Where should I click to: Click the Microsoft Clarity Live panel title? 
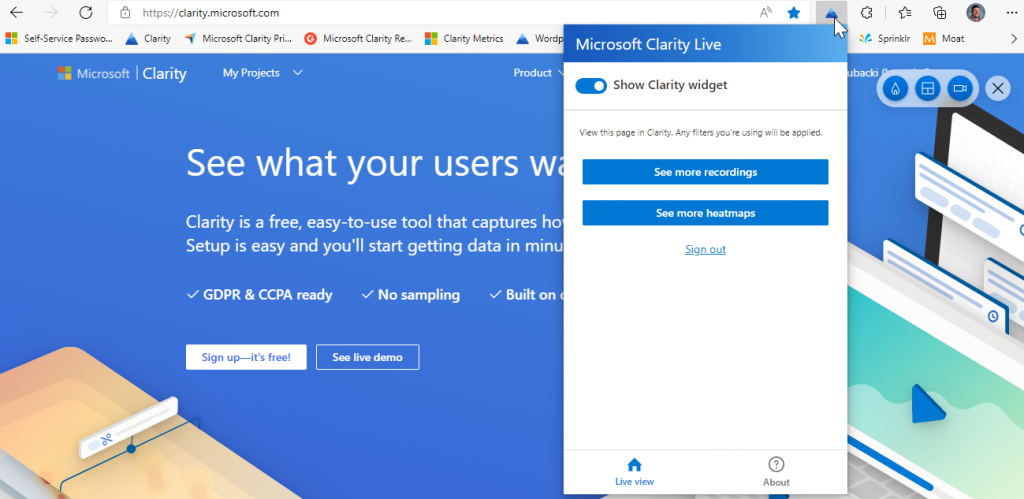pyautogui.click(x=648, y=44)
